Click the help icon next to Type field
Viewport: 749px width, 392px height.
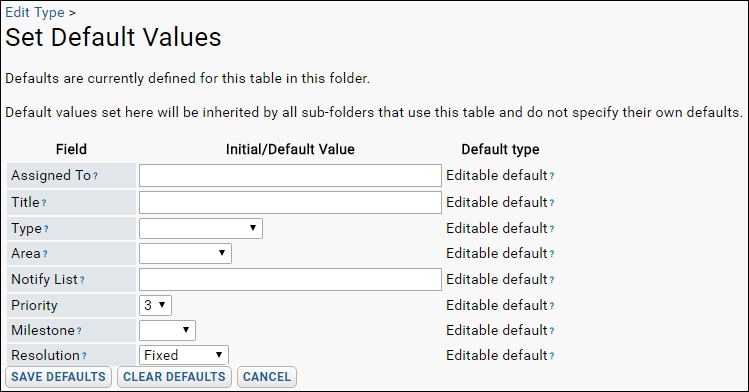(x=46, y=229)
